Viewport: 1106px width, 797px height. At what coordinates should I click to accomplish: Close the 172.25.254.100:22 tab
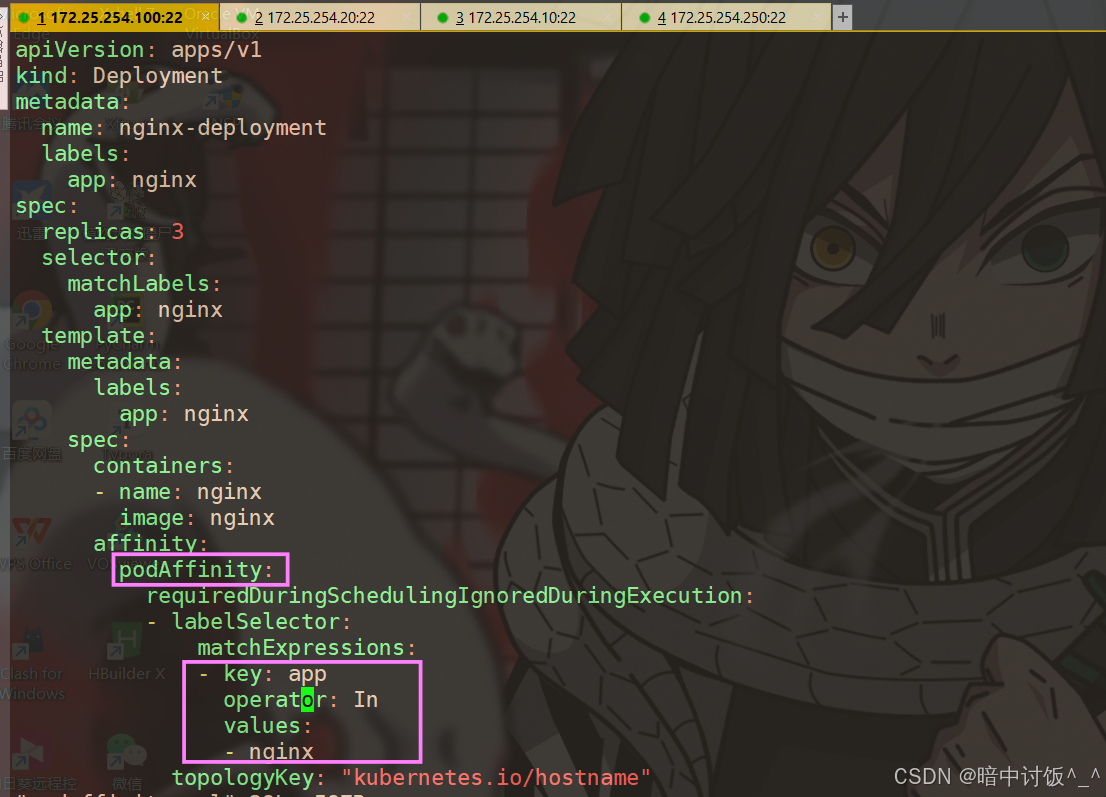205,16
